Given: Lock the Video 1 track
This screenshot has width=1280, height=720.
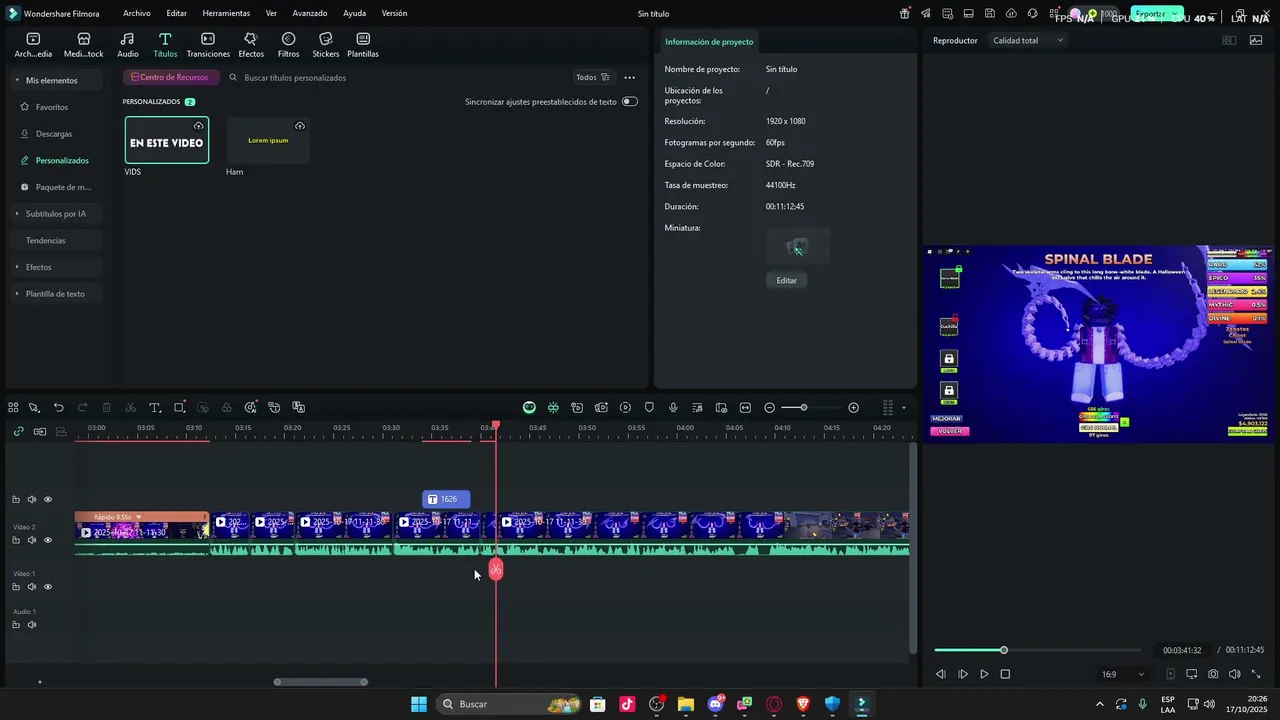Looking at the screenshot, I should click(x=16, y=587).
